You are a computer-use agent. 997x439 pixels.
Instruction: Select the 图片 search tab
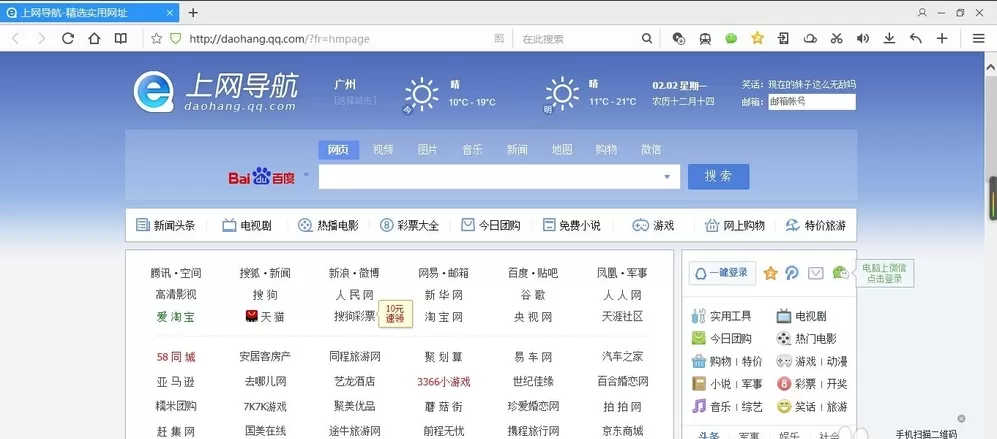coord(427,150)
